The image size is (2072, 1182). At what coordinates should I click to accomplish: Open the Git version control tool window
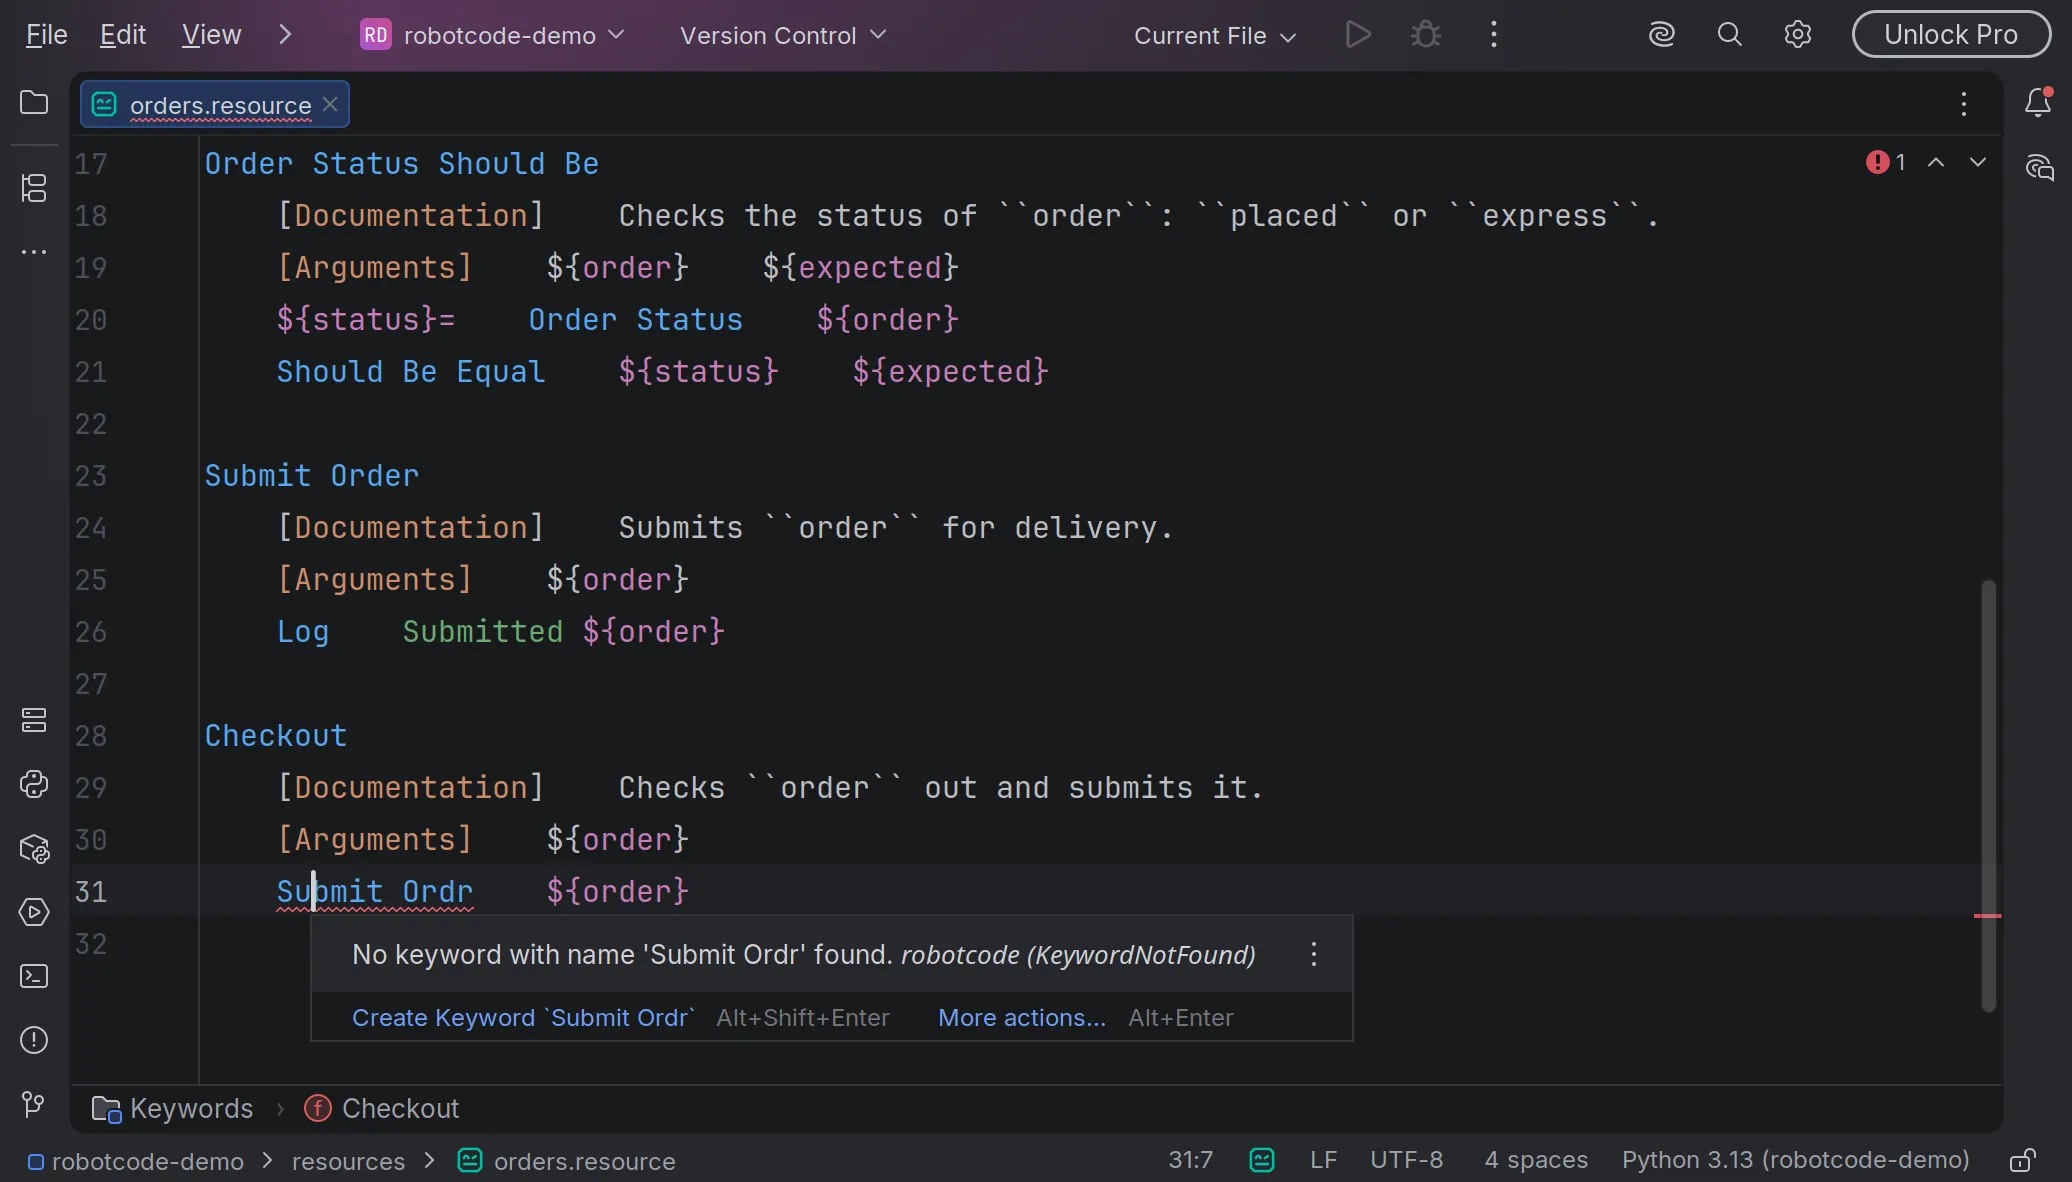tap(34, 1104)
